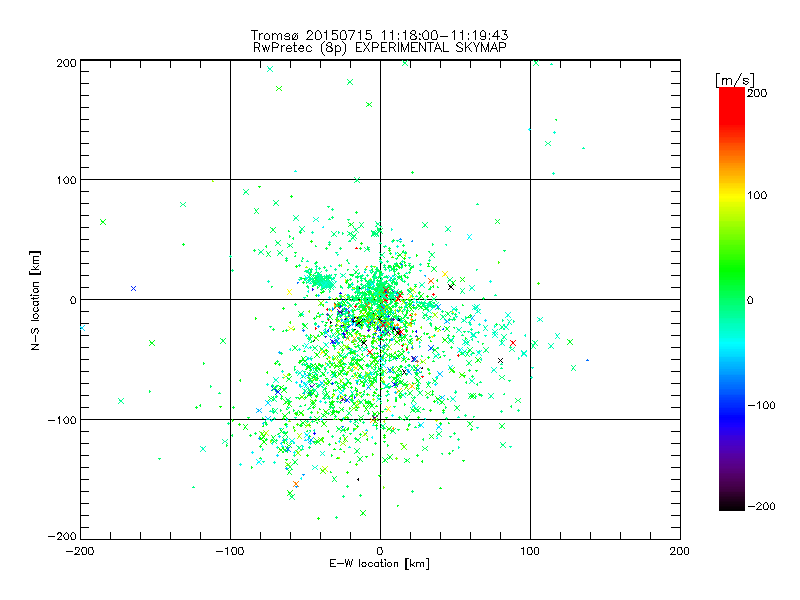Click the y-axis tick label '-200'
Screen dimensions: 800x600
[x=62, y=536]
